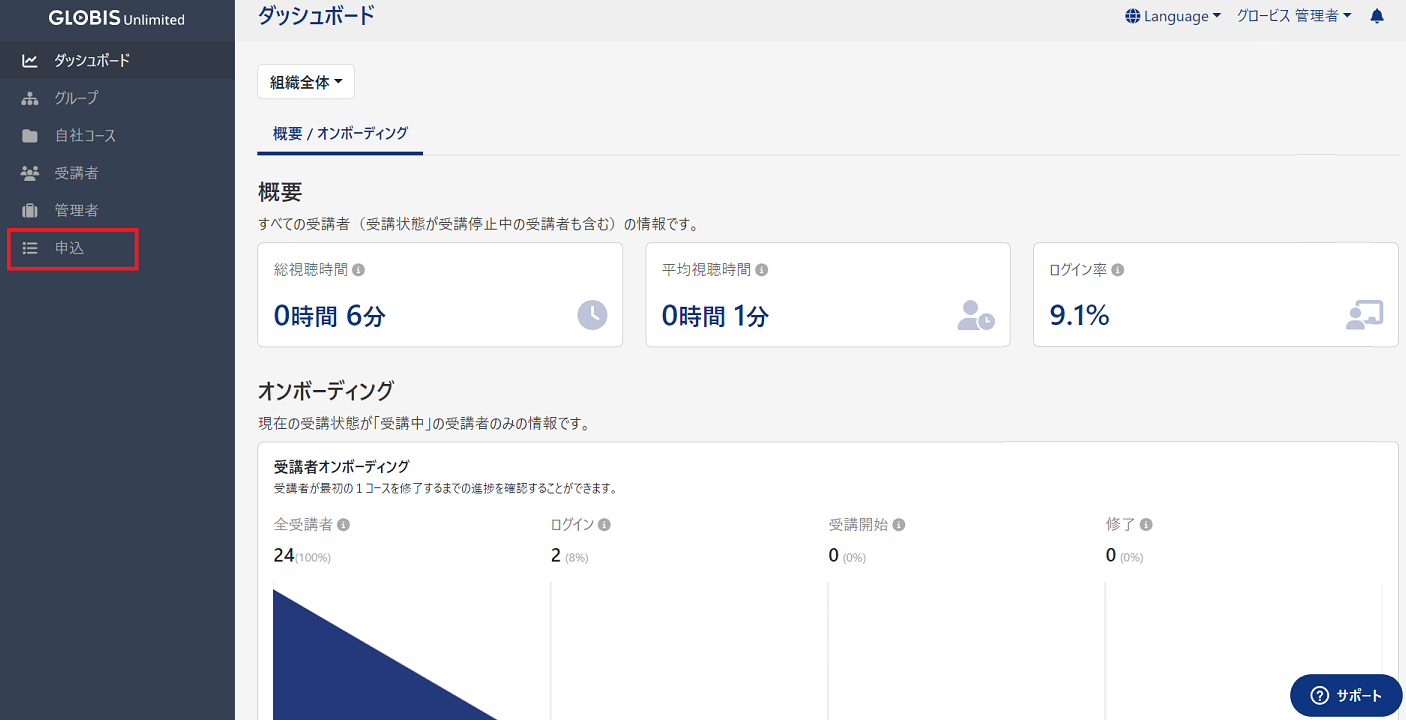The width and height of the screenshot is (1406, 720).
Task: Show info tooltip for 総視聴時間
Action: click(358, 270)
